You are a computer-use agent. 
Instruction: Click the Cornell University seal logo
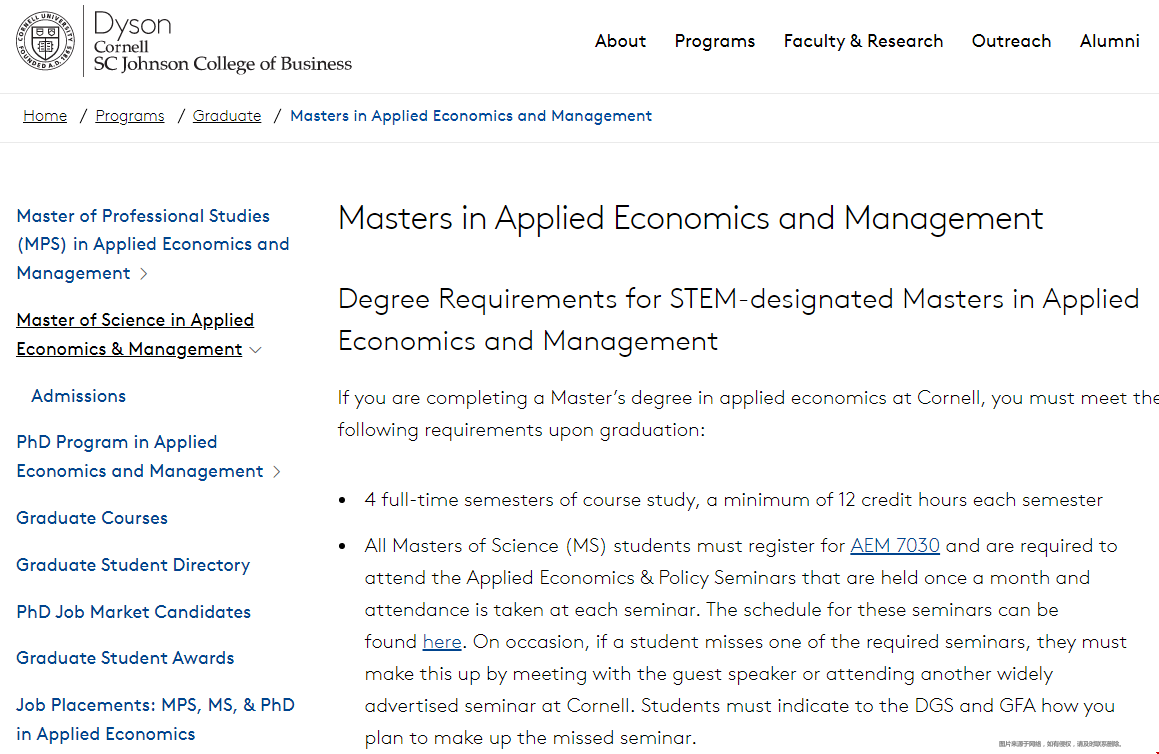45,42
